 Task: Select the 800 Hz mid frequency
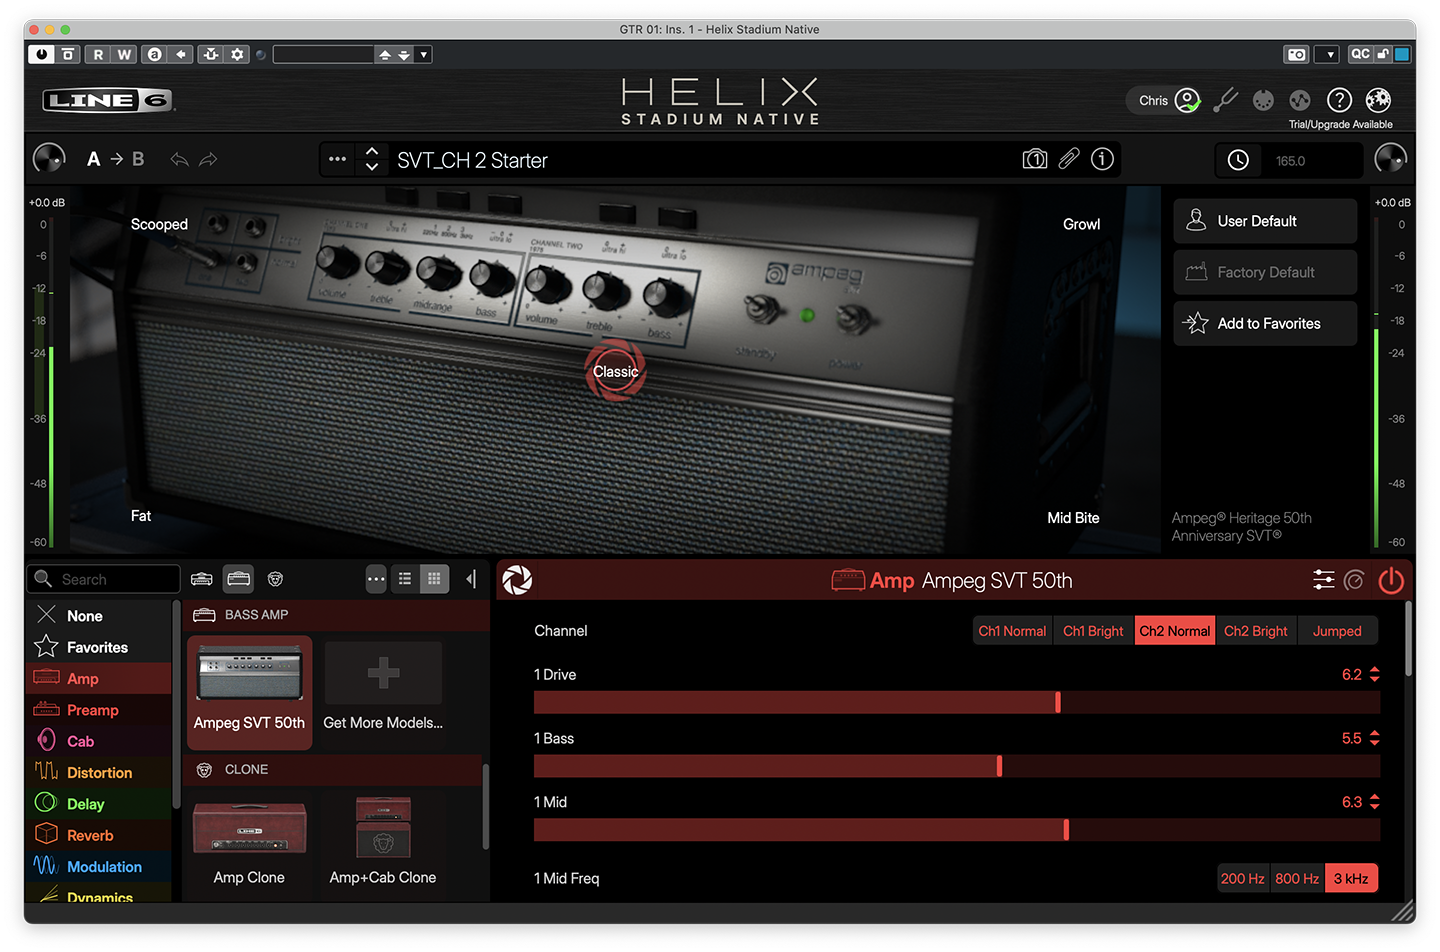pos(1297,878)
